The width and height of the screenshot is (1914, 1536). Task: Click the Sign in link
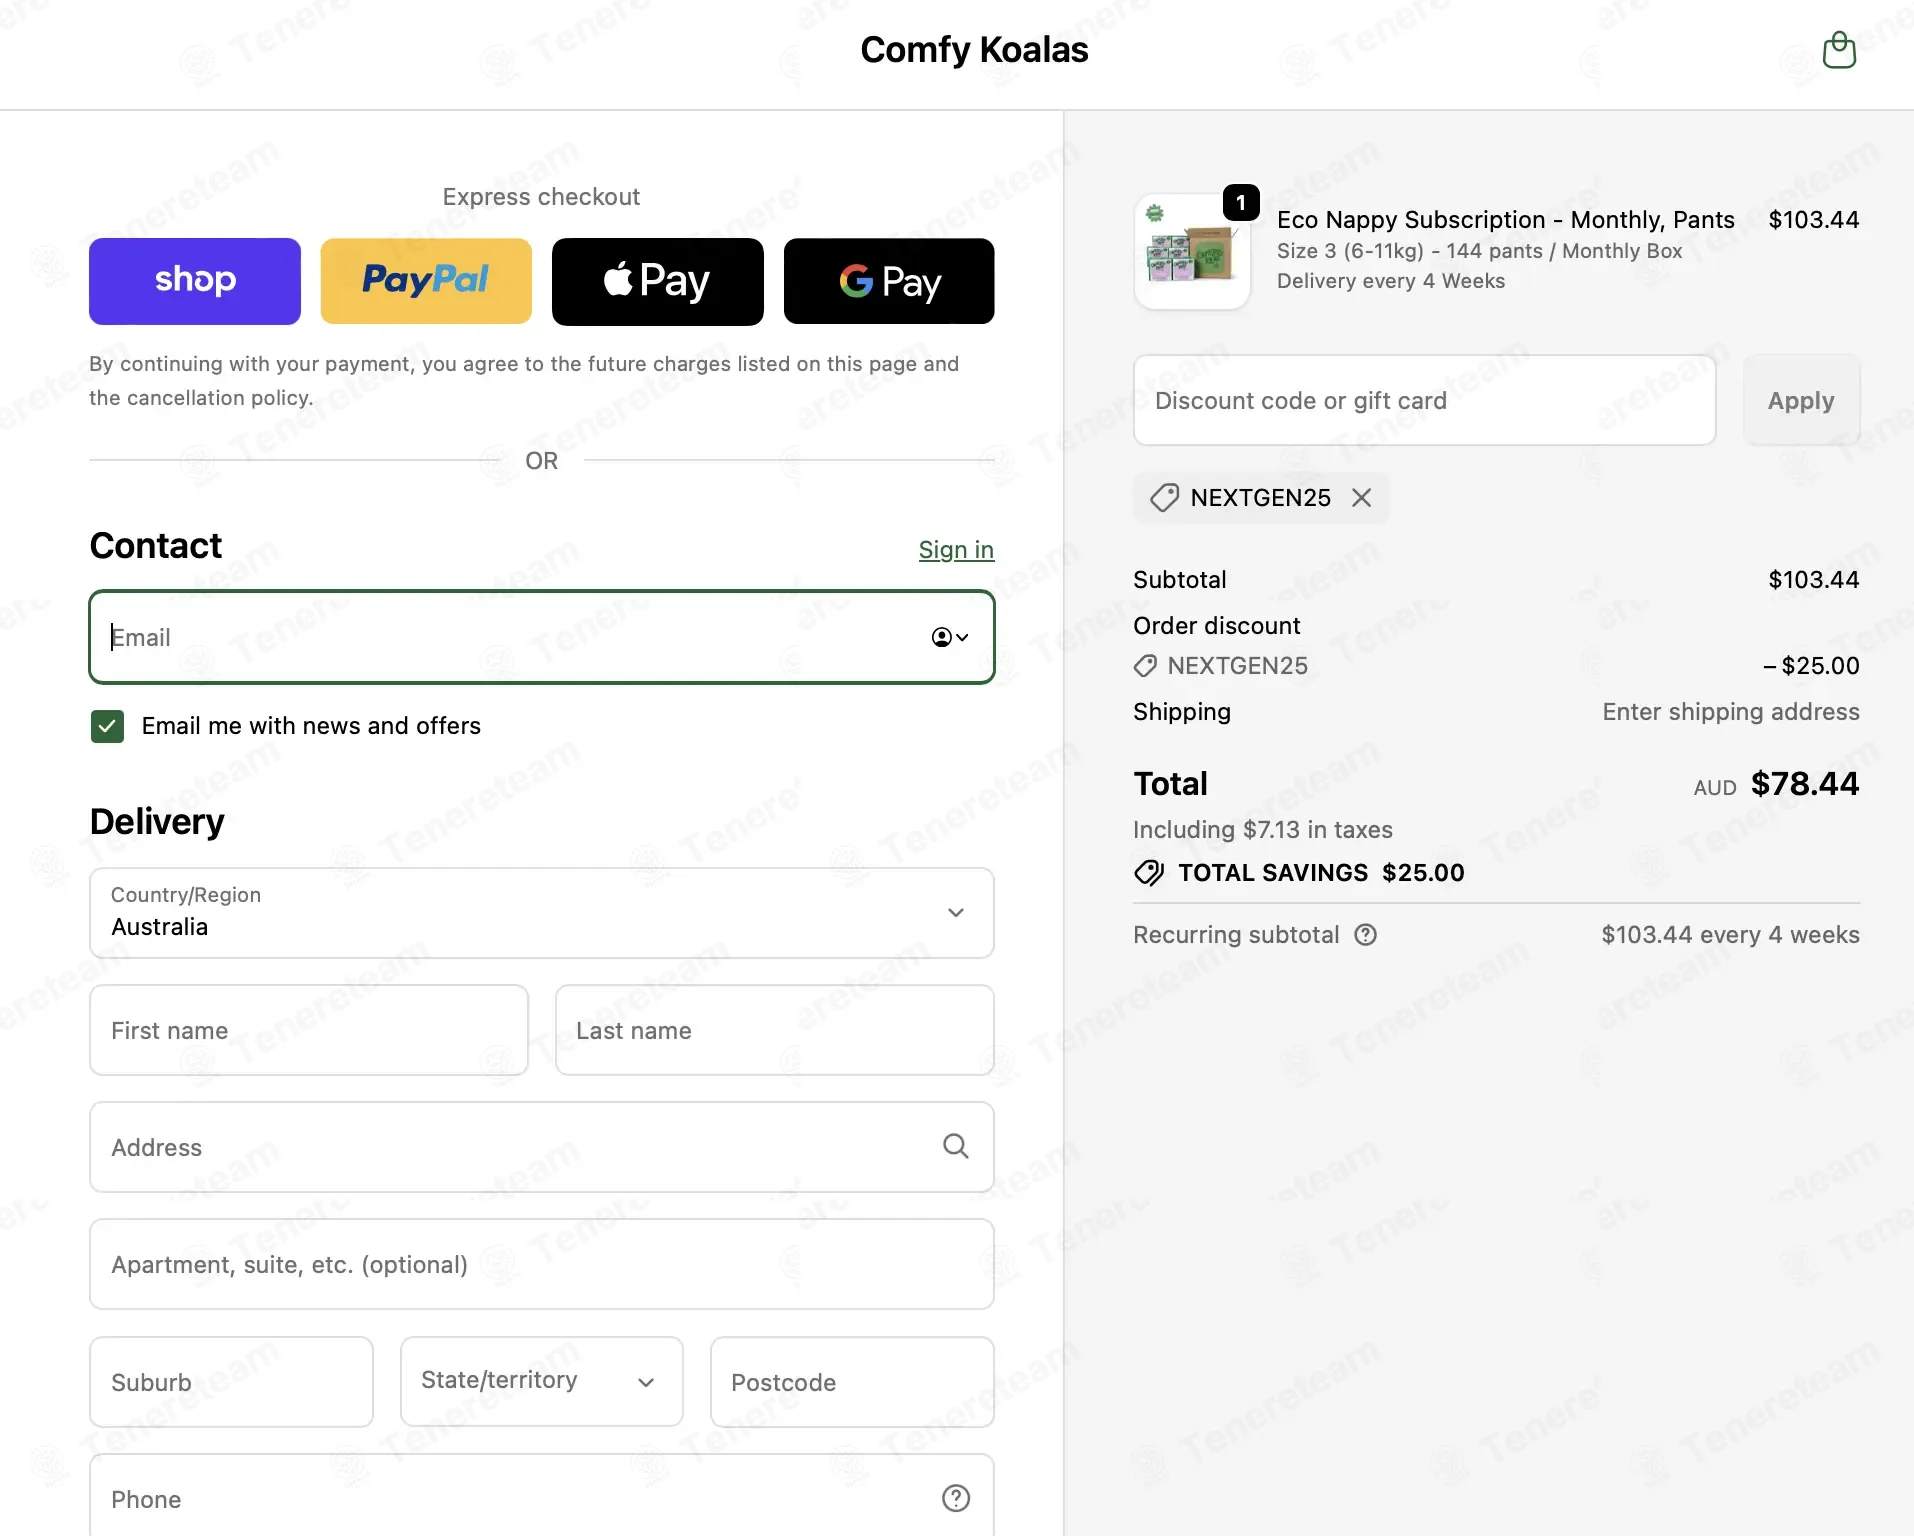[x=956, y=549]
